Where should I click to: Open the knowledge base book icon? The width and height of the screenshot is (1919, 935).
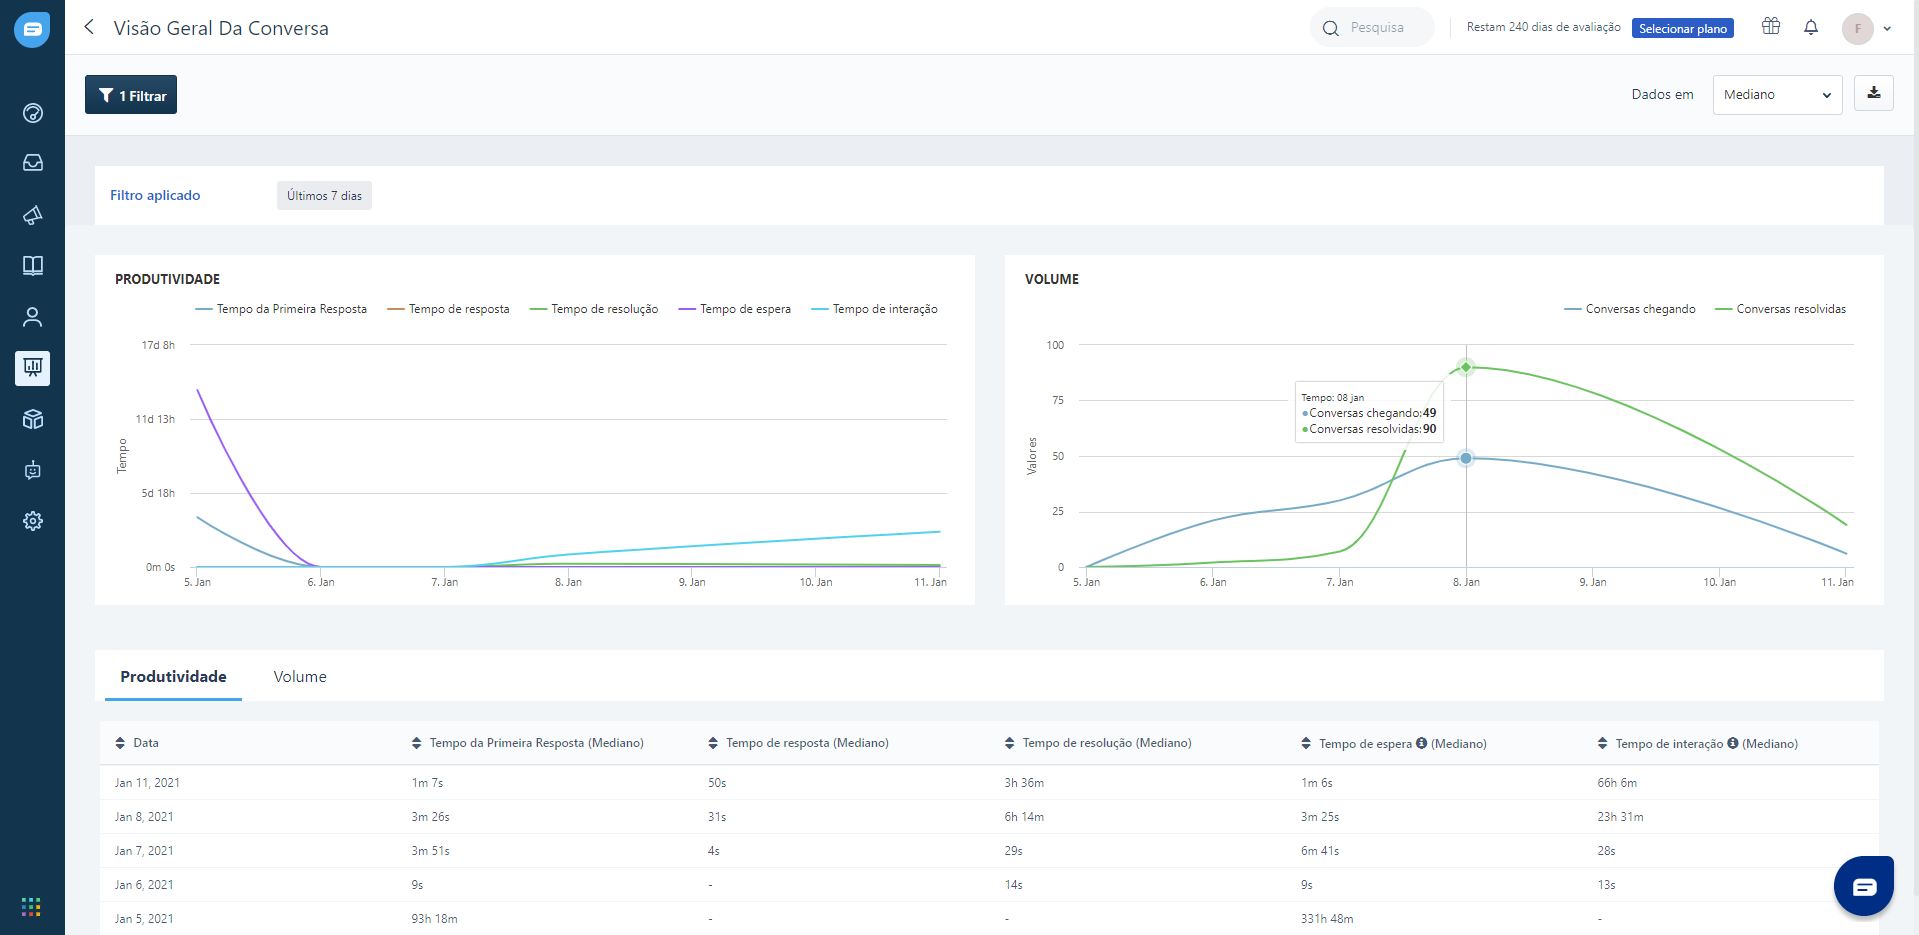(x=33, y=265)
